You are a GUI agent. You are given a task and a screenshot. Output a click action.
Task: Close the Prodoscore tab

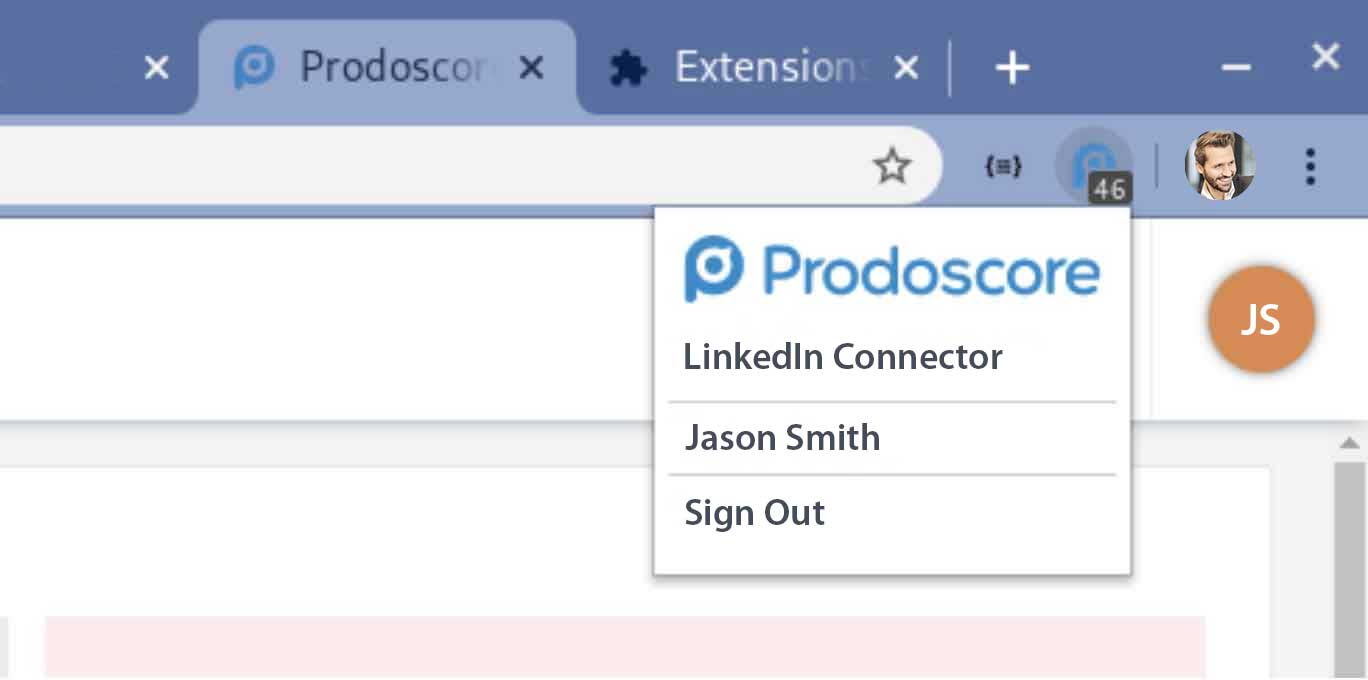[533, 68]
